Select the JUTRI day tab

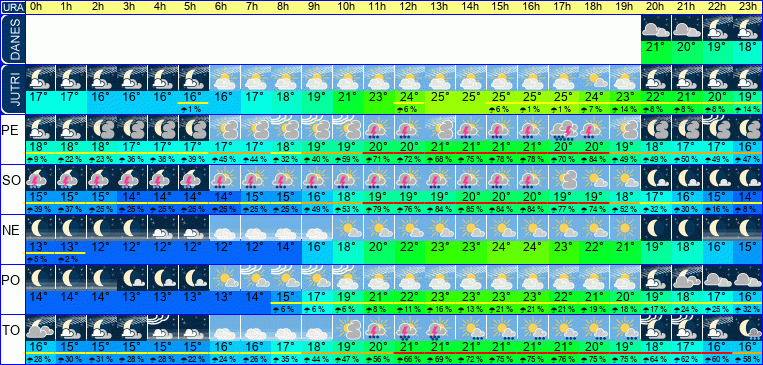(x=13, y=89)
